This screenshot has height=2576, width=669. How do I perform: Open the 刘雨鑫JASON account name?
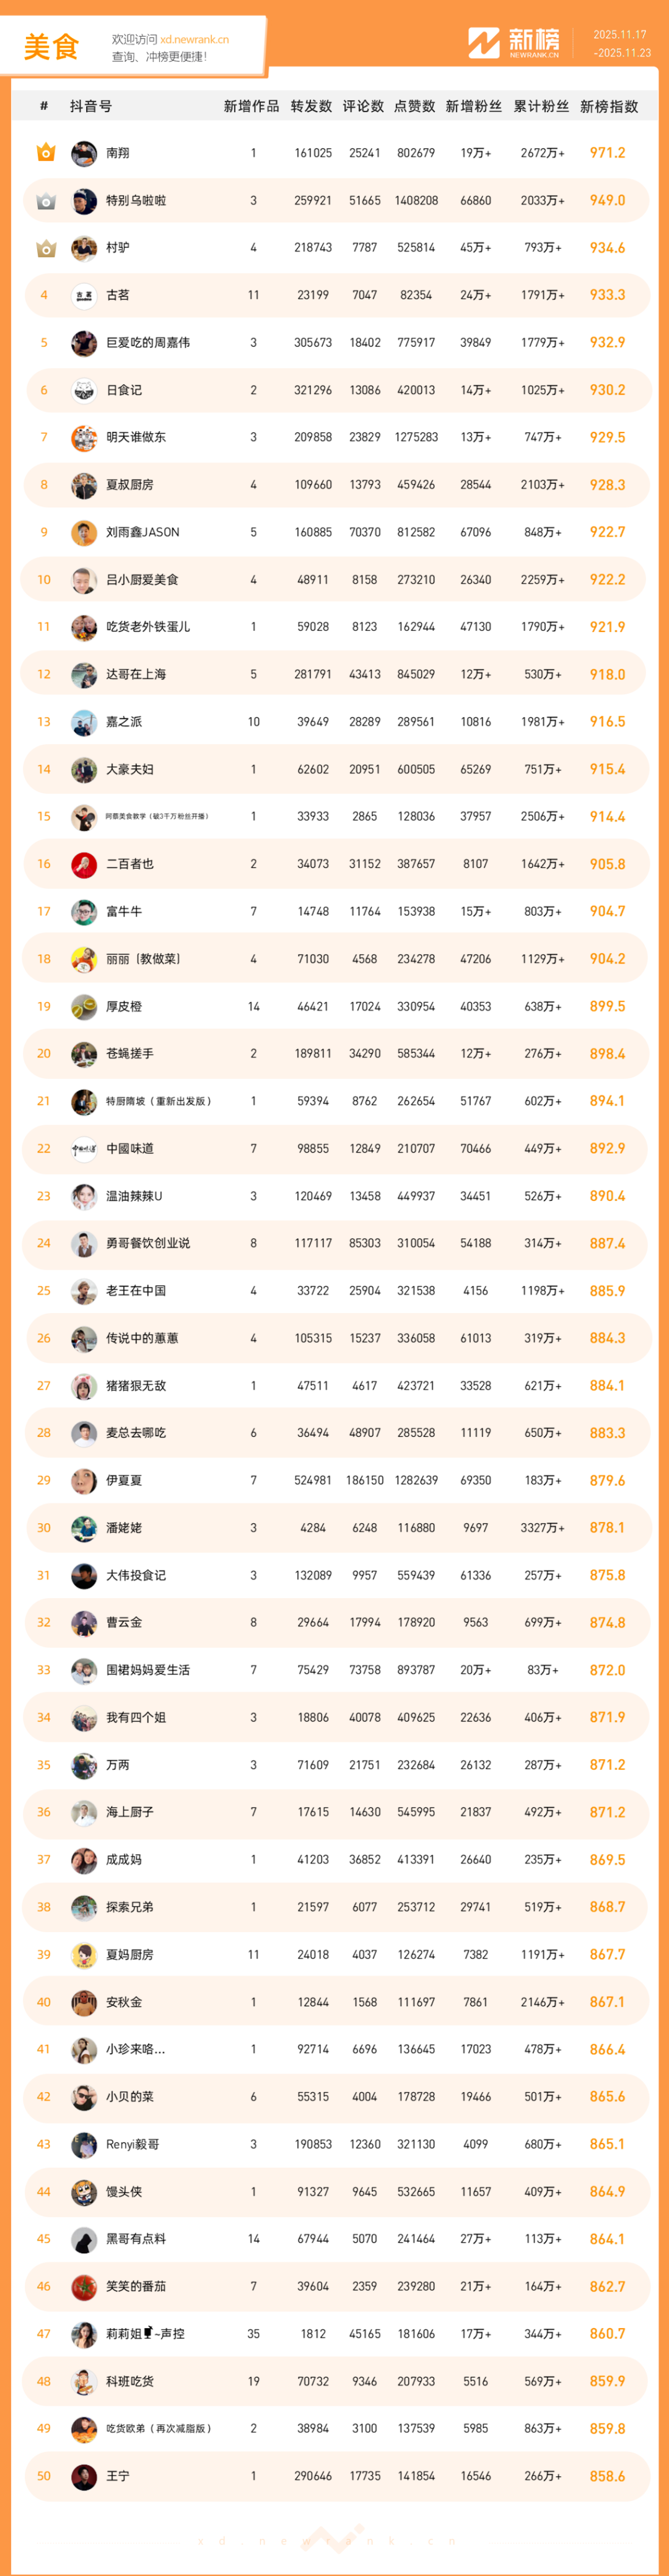143,532
